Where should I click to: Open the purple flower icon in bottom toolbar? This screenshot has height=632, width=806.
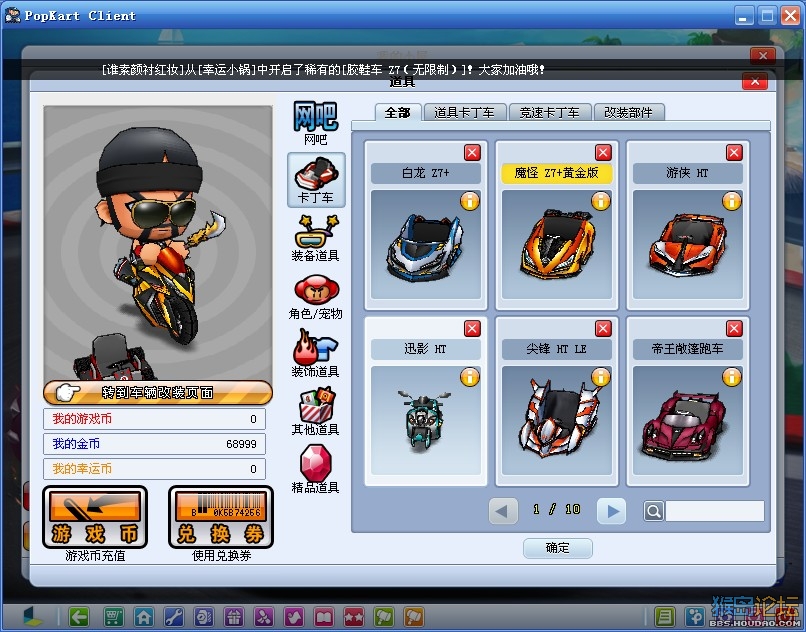[x=264, y=616]
